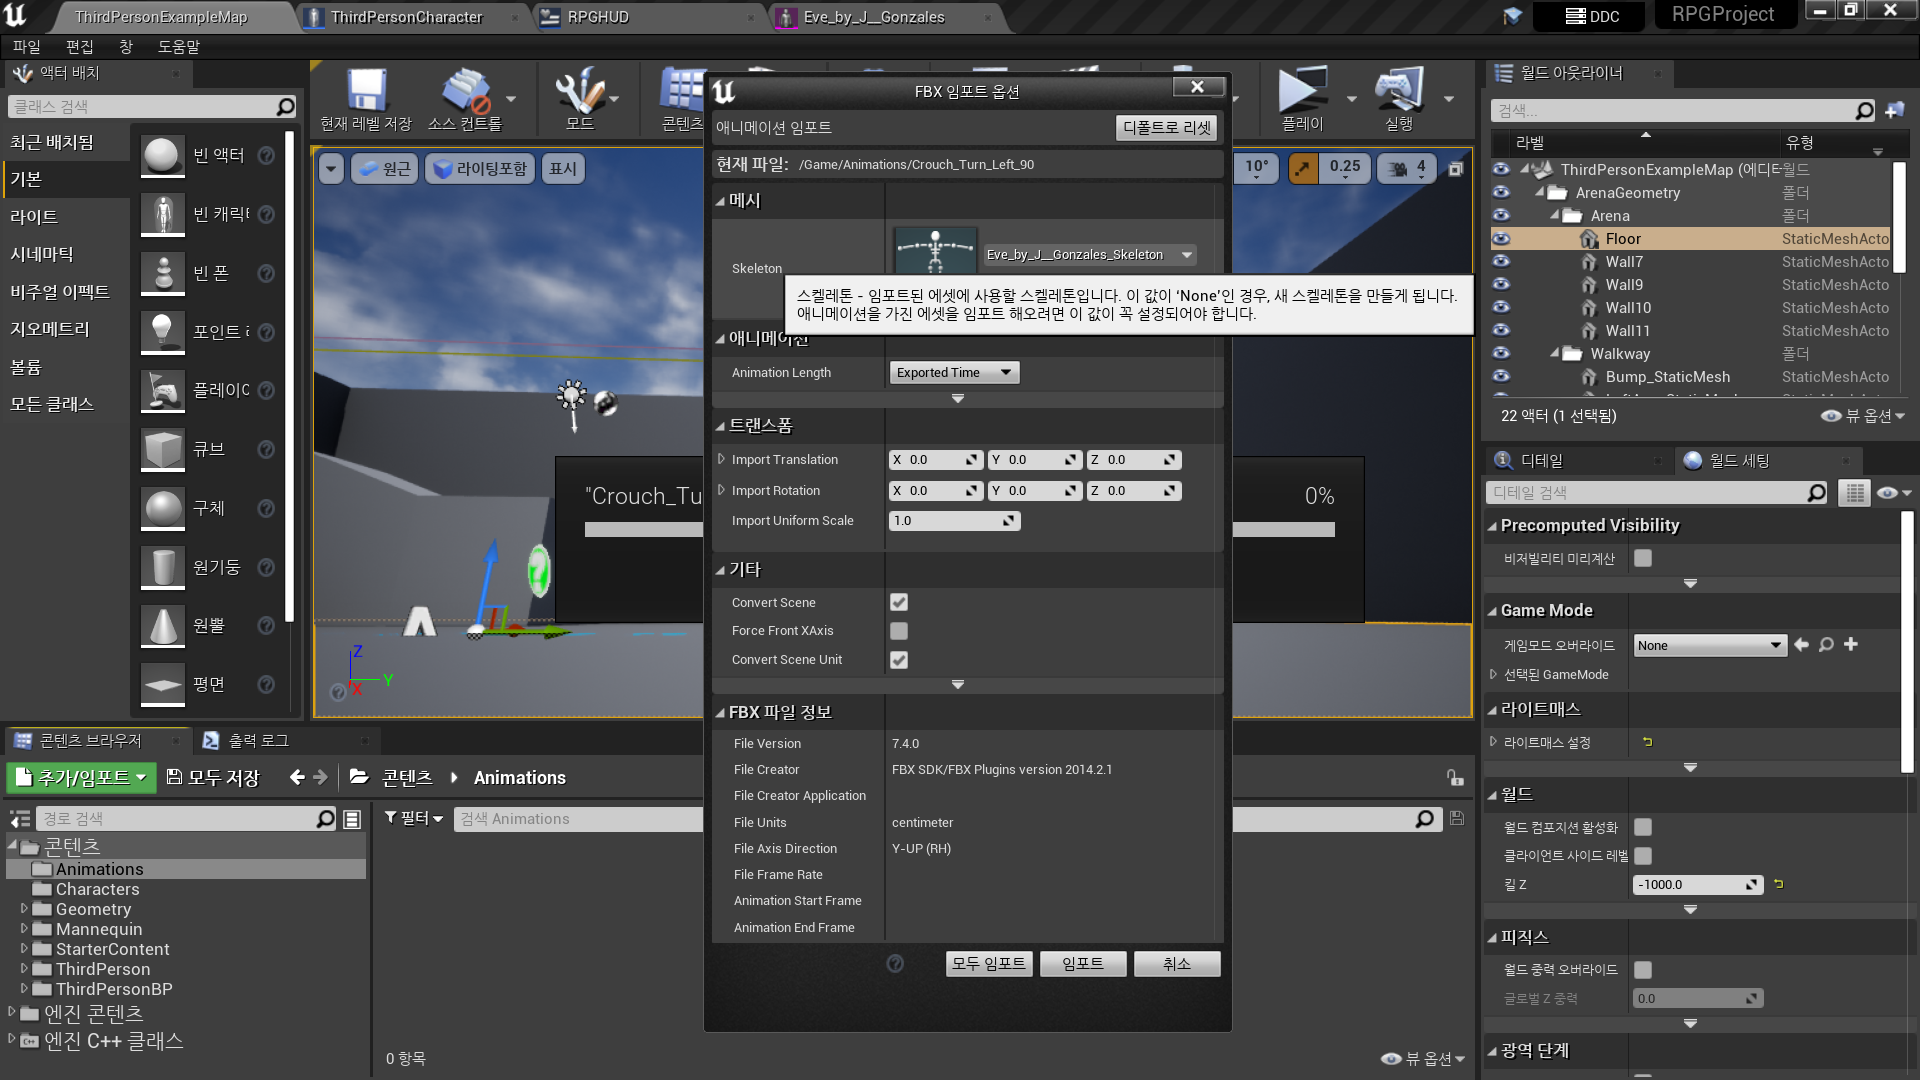Image resolution: width=1920 pixels, height=1080 pixels.
Task: Click the Point Light placement icon
Action: click(x=163, y=332)
